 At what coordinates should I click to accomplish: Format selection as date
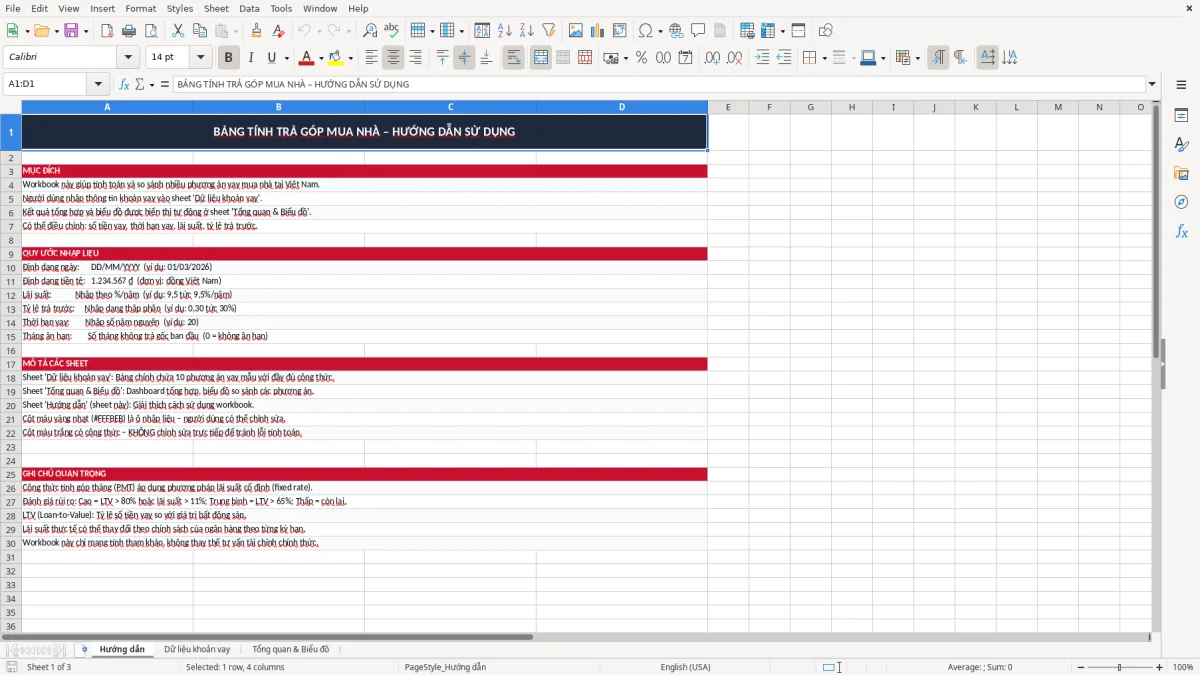coord(685,58)
